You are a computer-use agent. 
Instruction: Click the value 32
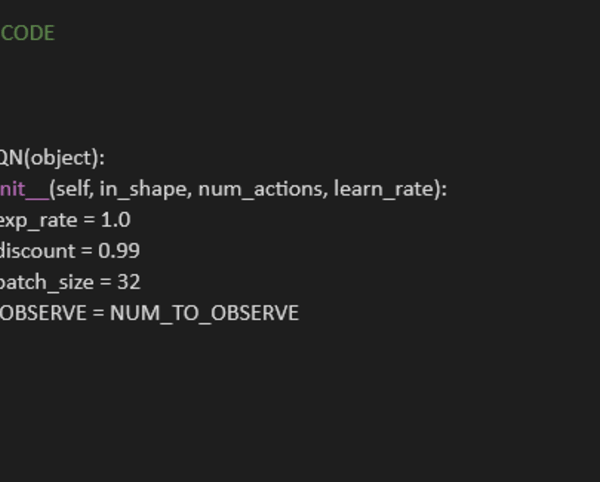128,282
